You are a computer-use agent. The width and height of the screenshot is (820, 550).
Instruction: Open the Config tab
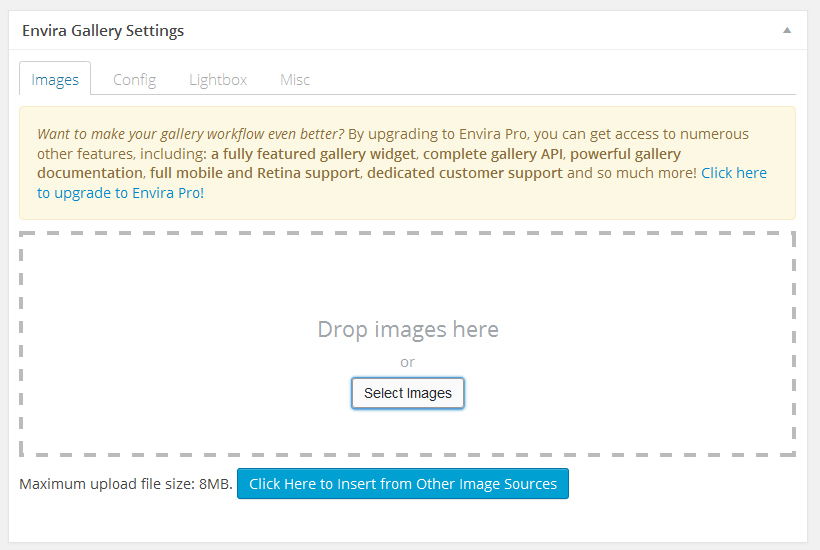[134, 79]
